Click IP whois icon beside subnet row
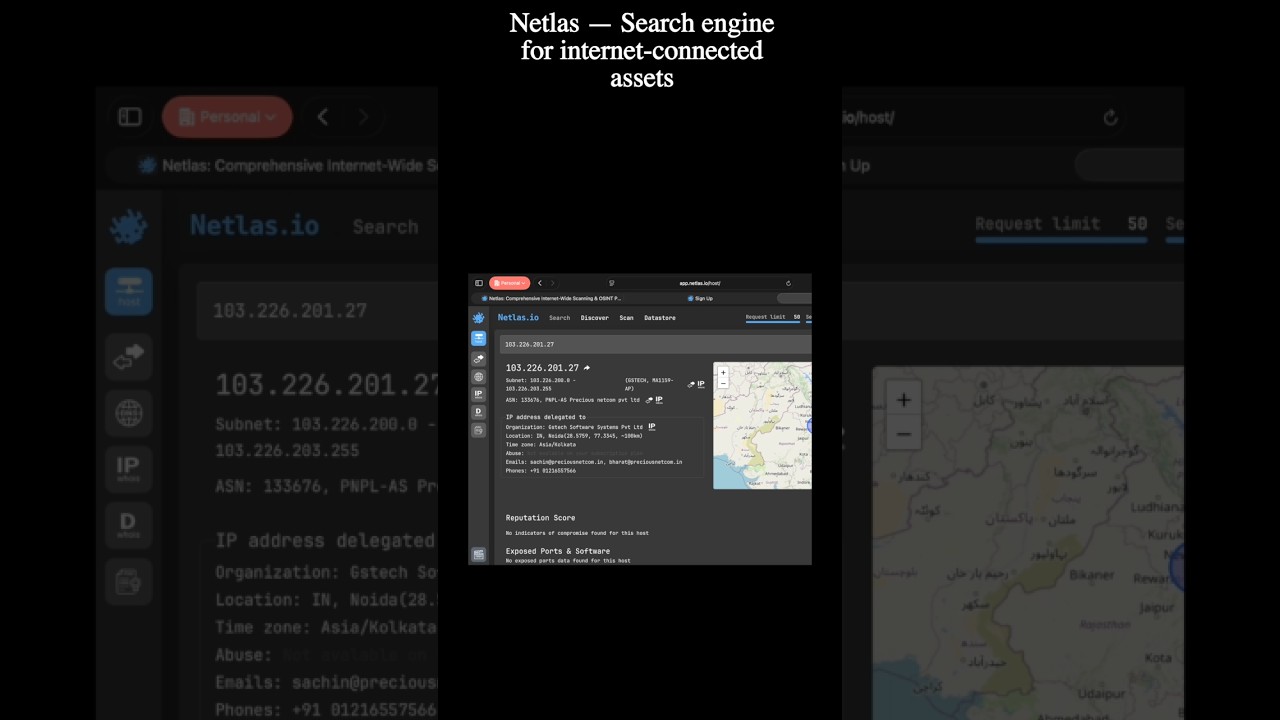Viewport: 1280px width, 720px height. click(701, 384)
